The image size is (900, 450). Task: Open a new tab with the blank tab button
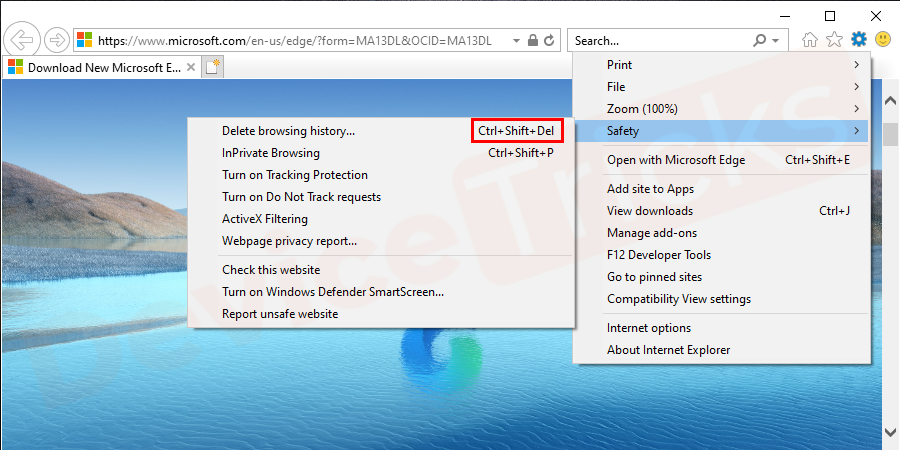(x=212, y=67)
